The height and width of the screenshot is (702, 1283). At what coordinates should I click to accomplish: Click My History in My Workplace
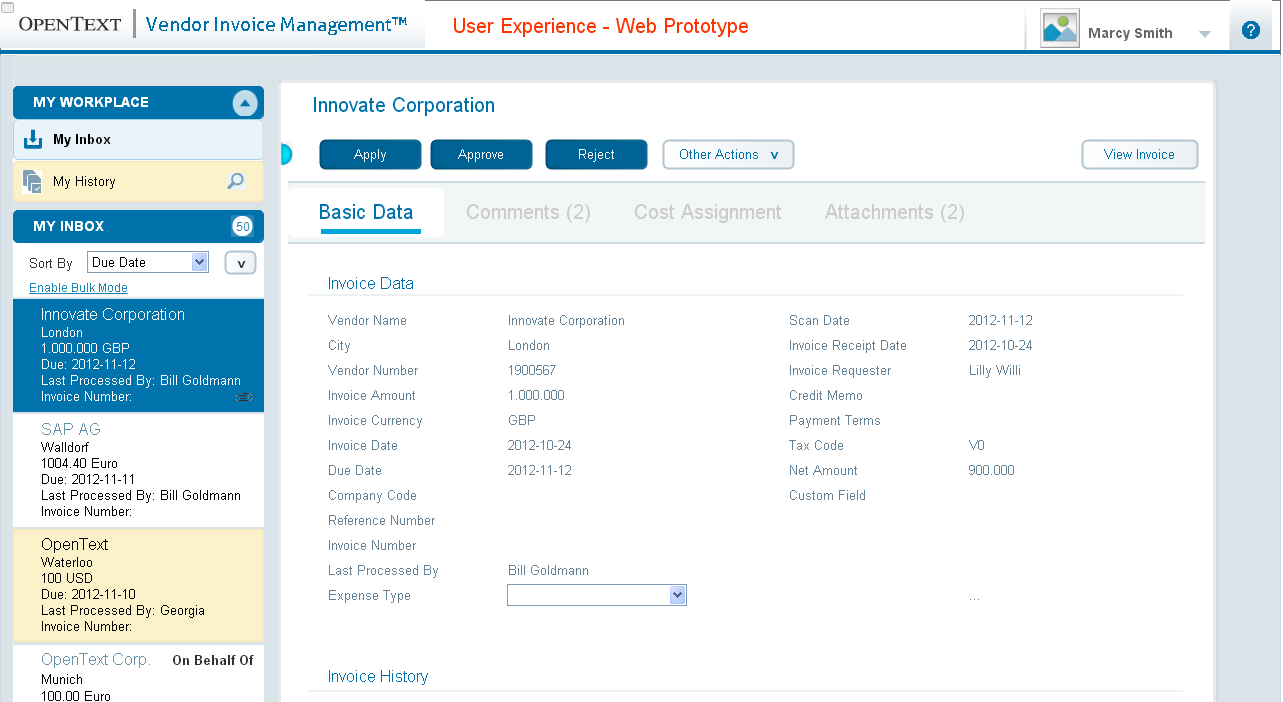[x=138, y=182]
